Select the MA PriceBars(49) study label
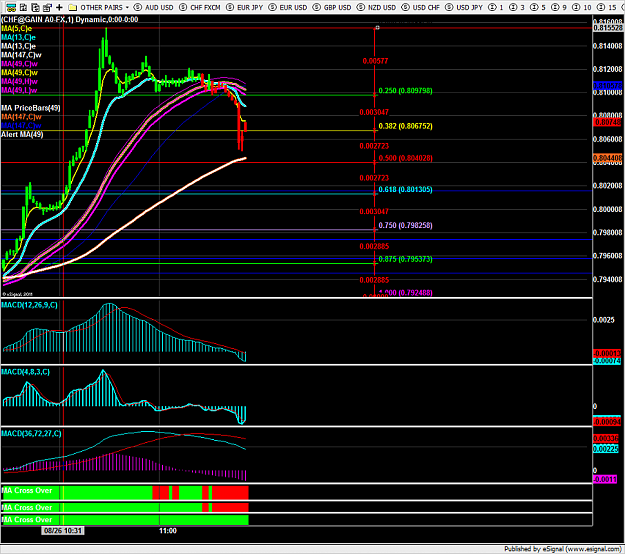The image size is (625, 554). click(x=31, y=108)
